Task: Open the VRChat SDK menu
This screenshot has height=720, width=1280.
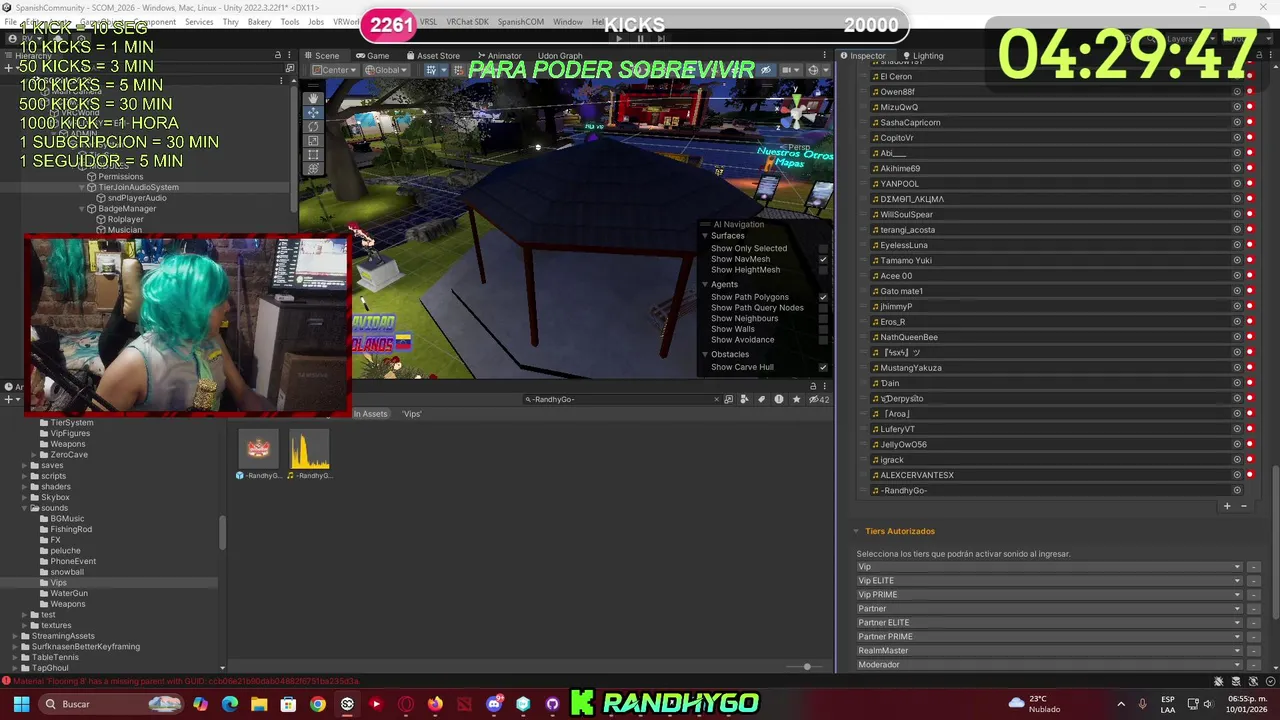Action: pos(467,22)
